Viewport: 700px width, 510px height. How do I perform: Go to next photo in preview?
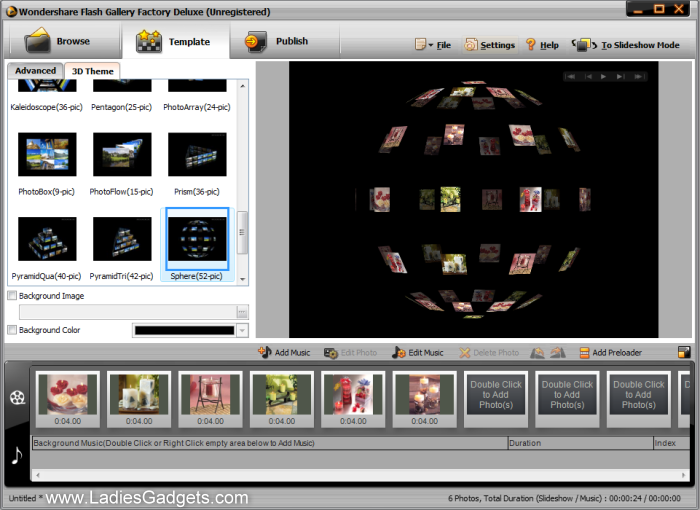coord(621,76)
